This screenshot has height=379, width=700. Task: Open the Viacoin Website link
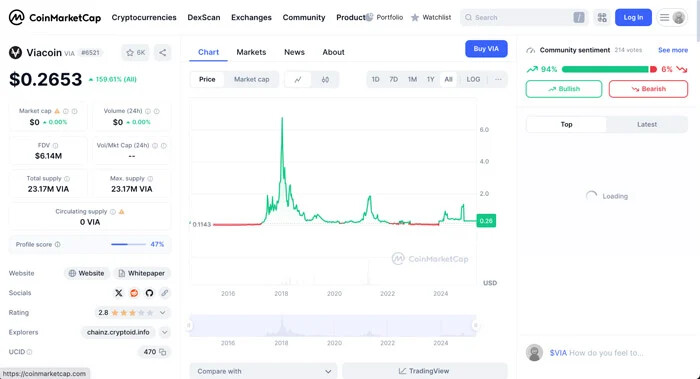[87, 273]
